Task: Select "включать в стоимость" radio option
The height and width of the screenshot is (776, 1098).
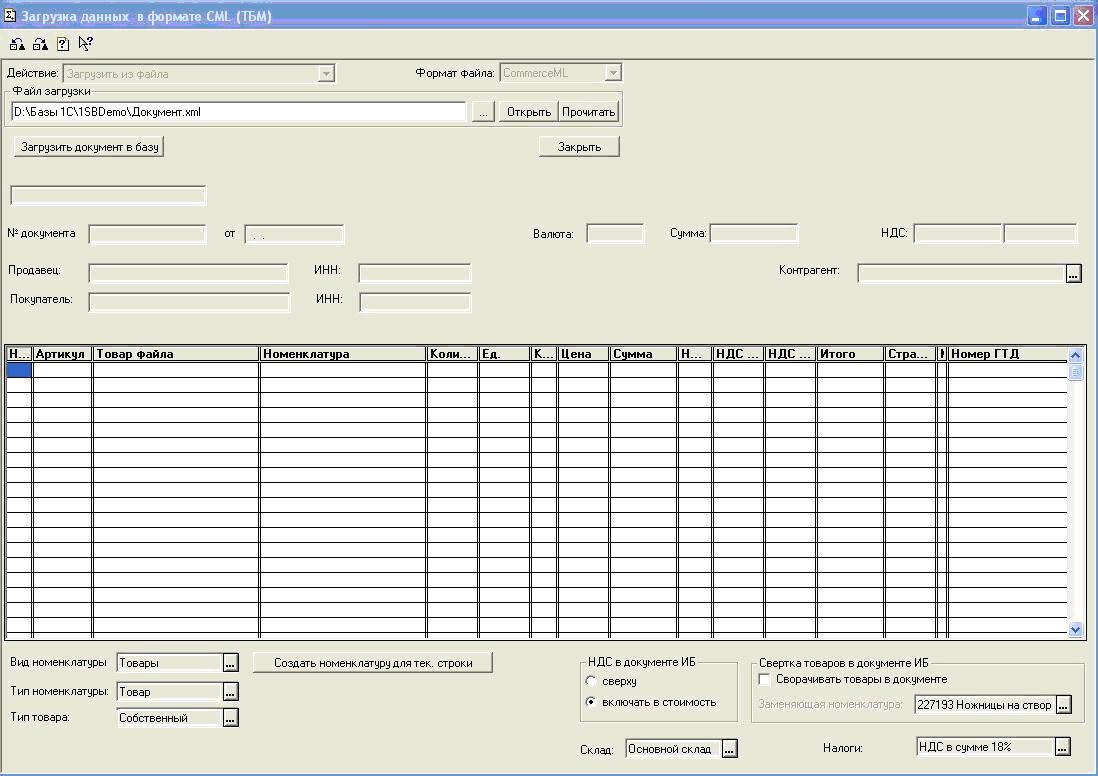Action: point(591,702)
